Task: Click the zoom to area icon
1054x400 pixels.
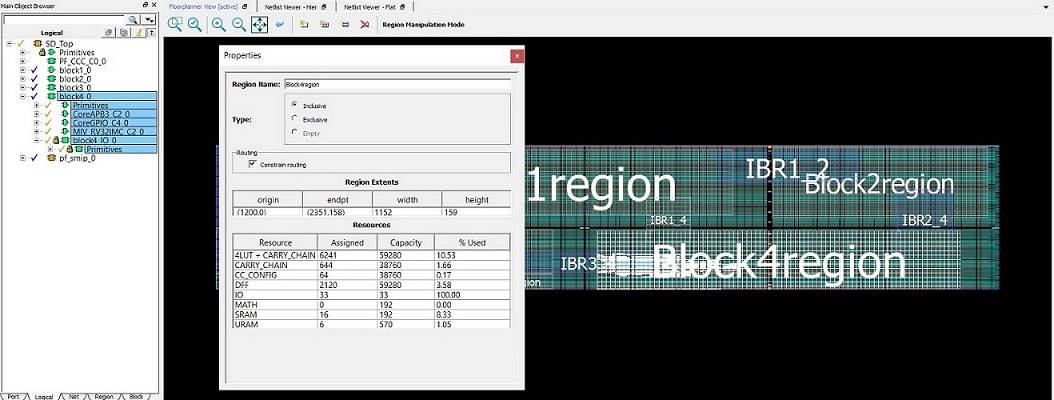Action: point(175,24)
